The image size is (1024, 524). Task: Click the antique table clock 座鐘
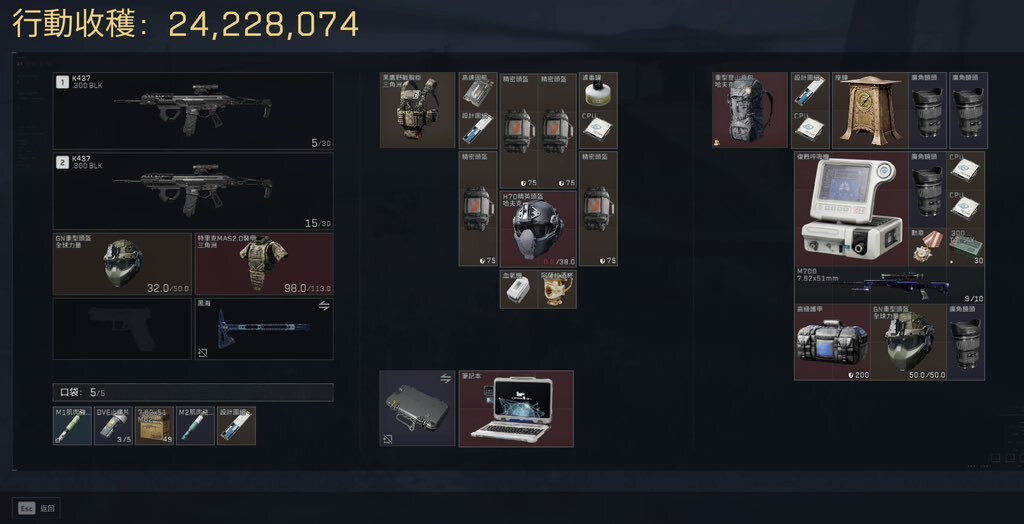tap(870, 110)
